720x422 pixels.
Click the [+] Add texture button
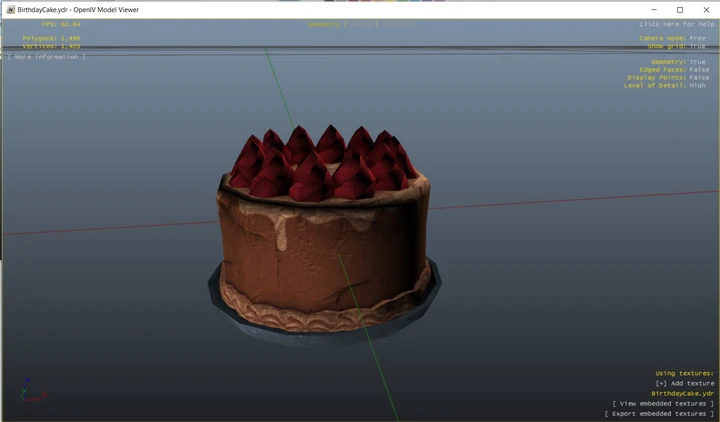pyautogui.click(x=685, y=383)
